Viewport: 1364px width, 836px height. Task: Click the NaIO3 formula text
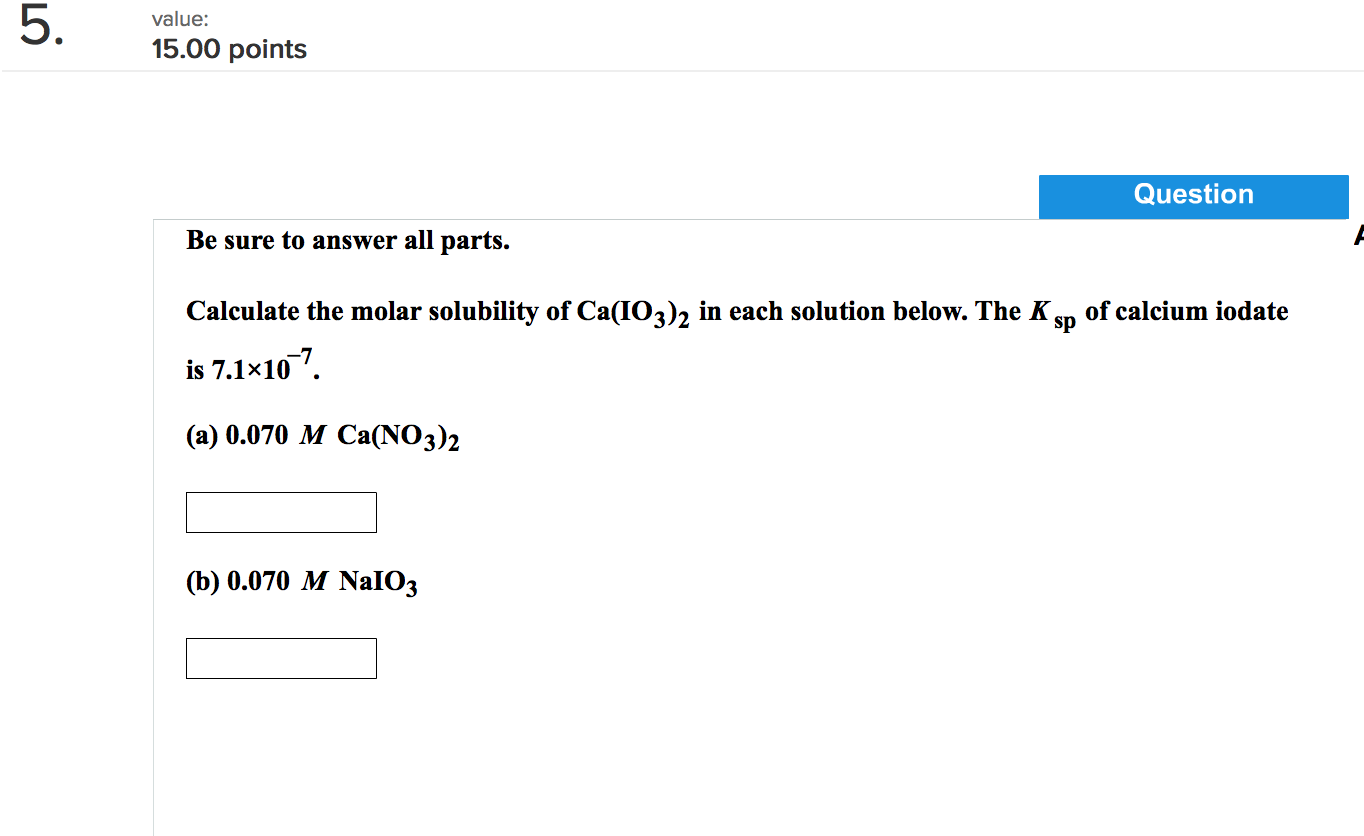tap(376, 581)
